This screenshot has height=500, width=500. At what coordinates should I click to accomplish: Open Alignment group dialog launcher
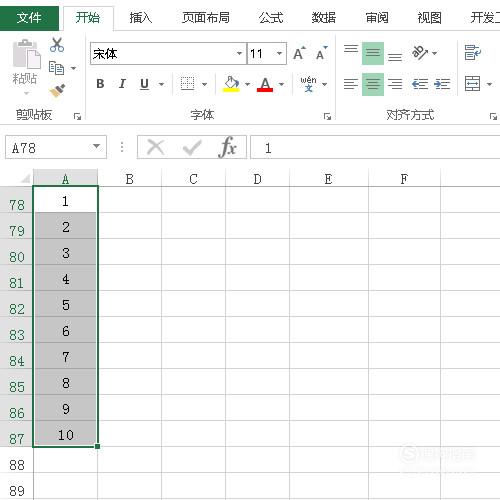point(493,116)
